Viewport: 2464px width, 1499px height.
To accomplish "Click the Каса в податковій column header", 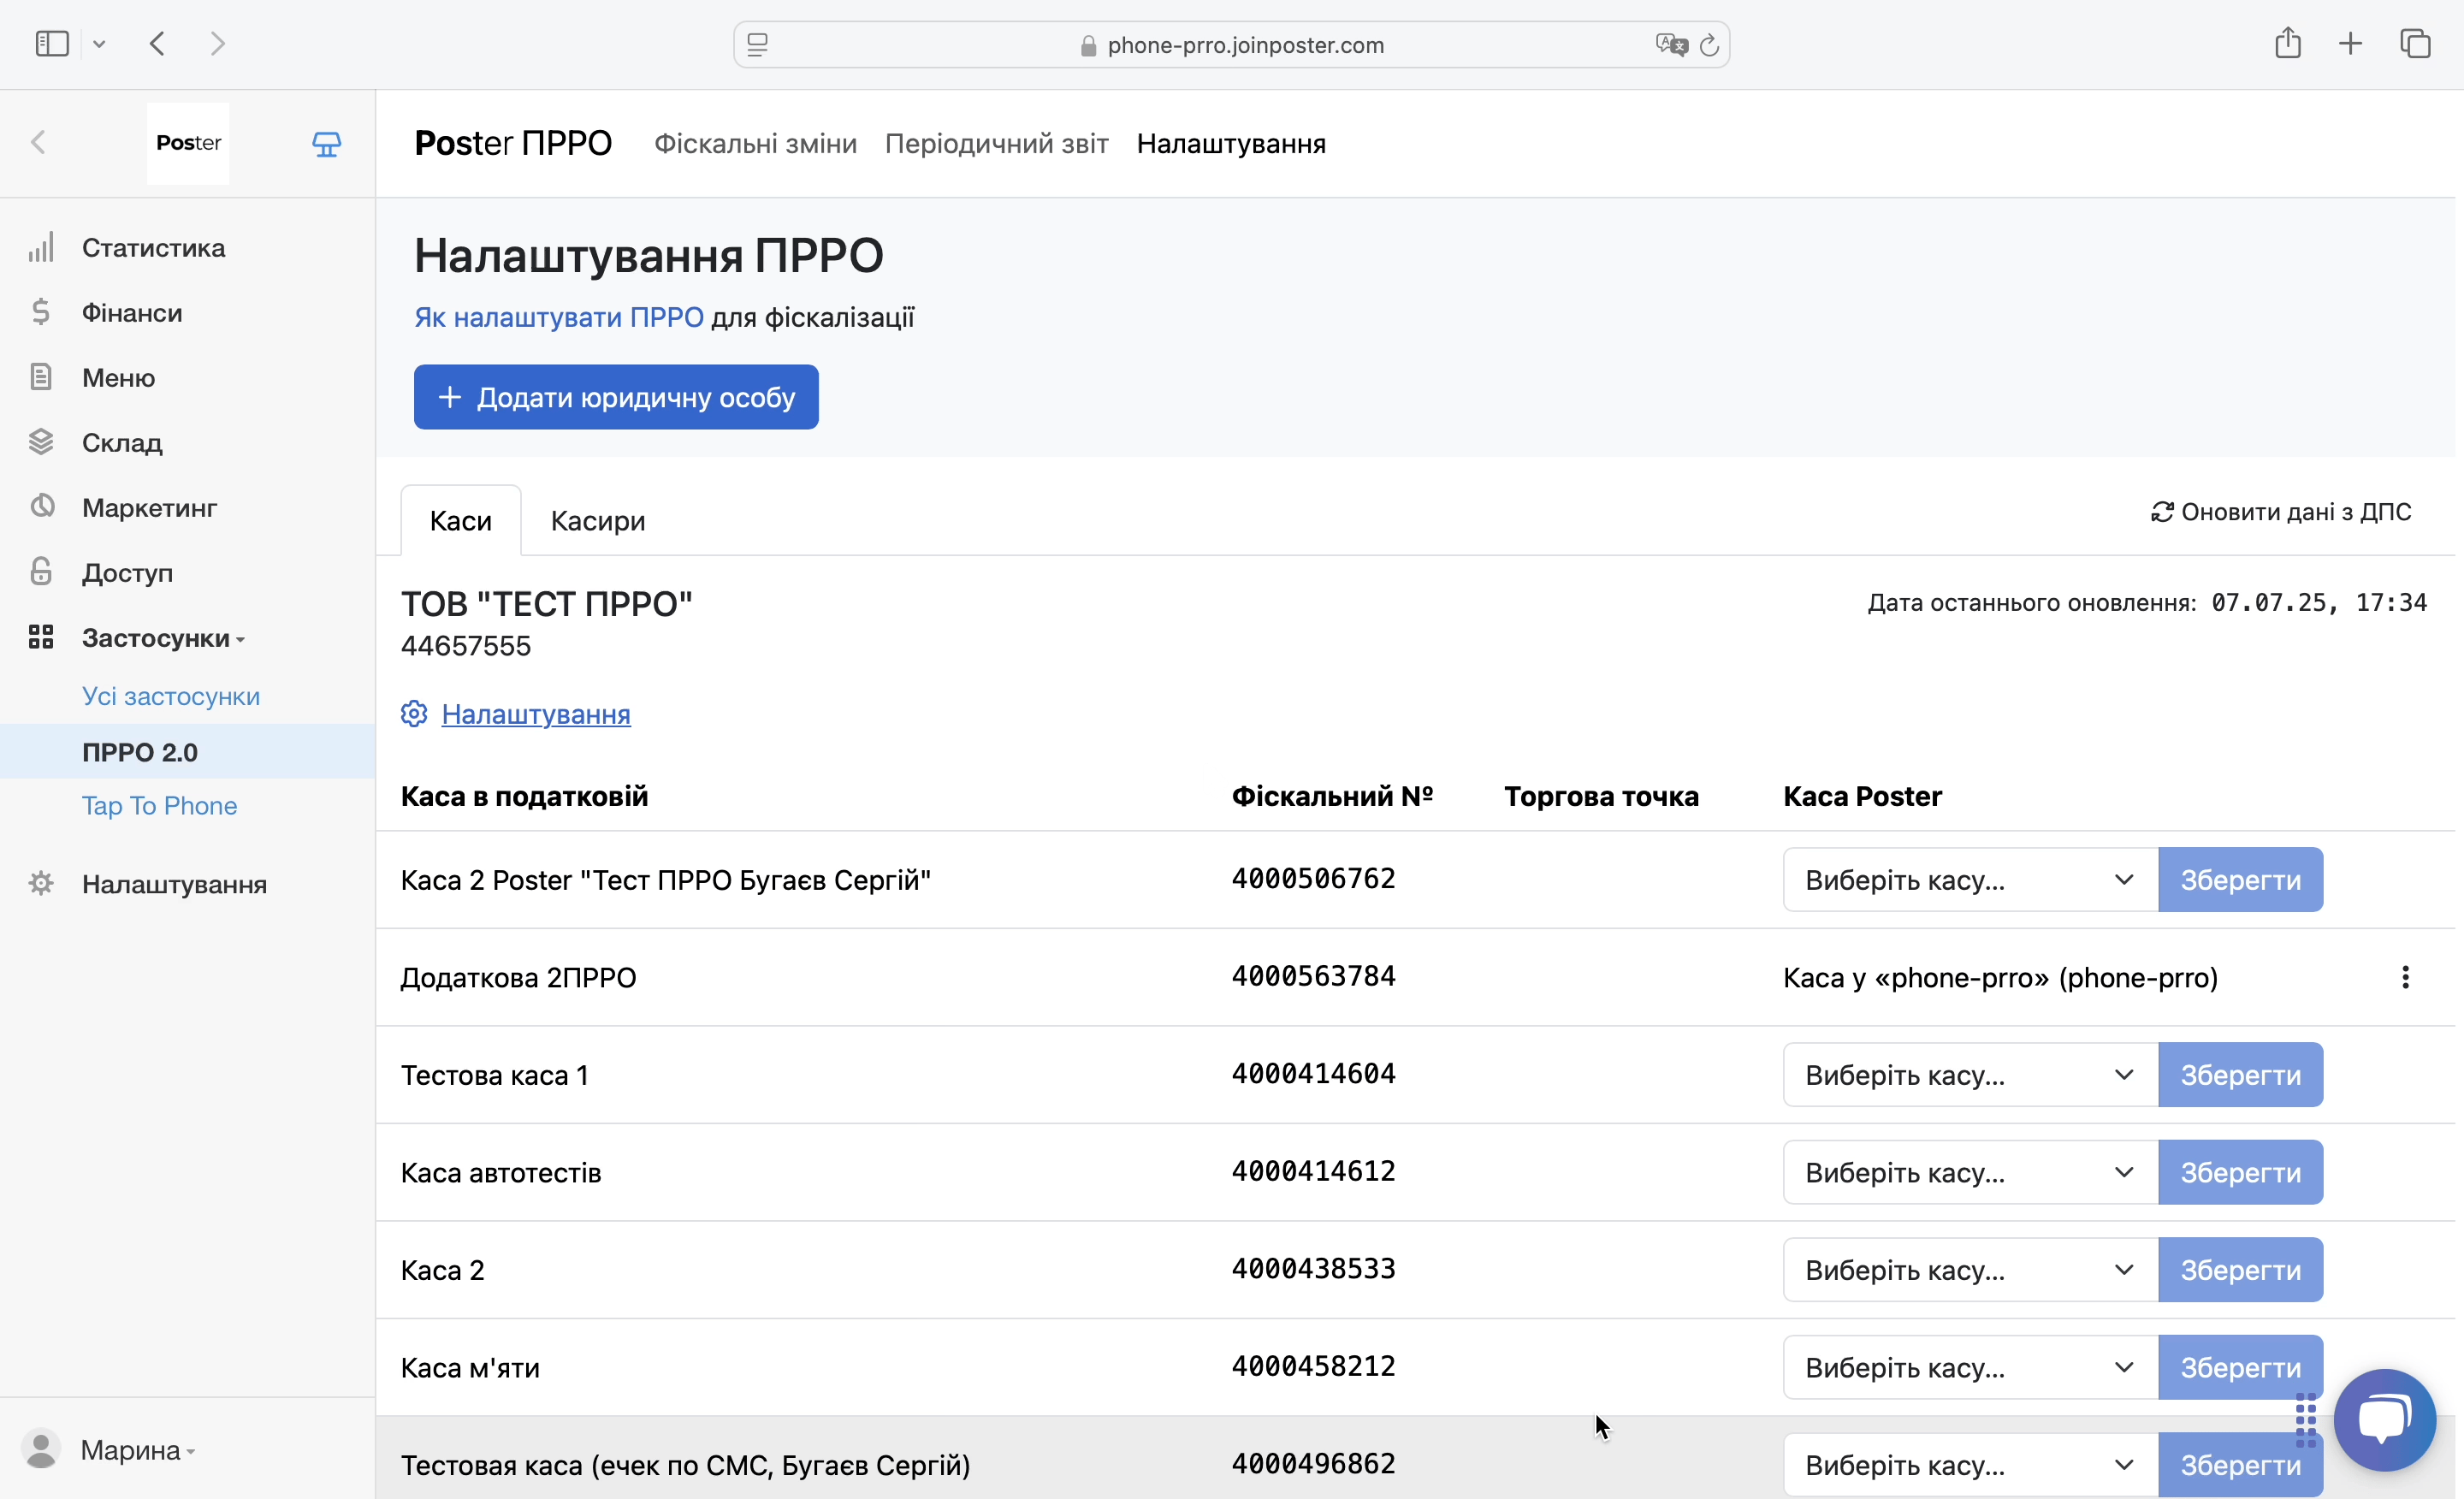I will (x=524, y=796).
